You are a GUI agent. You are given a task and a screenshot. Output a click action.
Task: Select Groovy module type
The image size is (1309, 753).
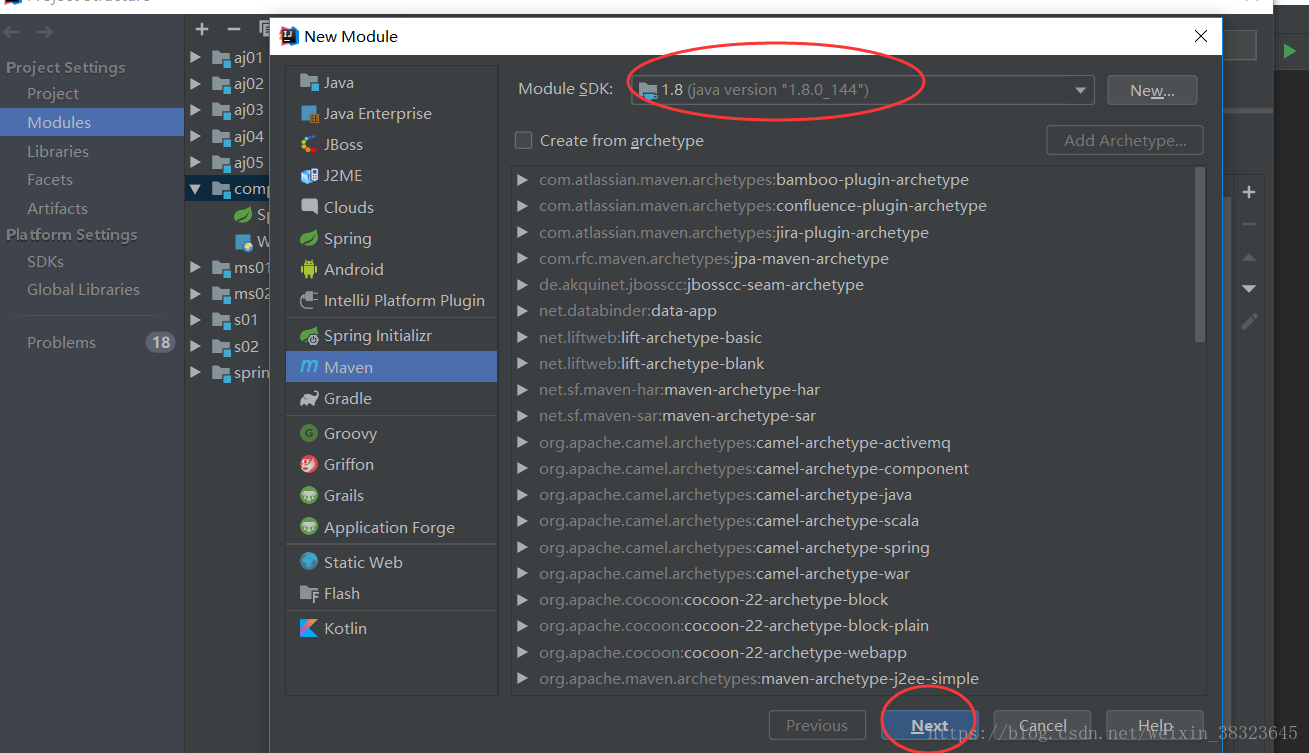tap(391, 433)
